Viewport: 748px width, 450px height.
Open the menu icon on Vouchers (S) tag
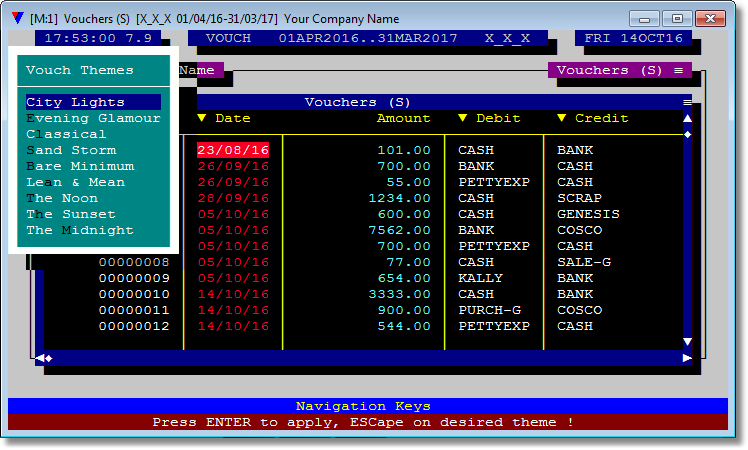pos(678,70)
